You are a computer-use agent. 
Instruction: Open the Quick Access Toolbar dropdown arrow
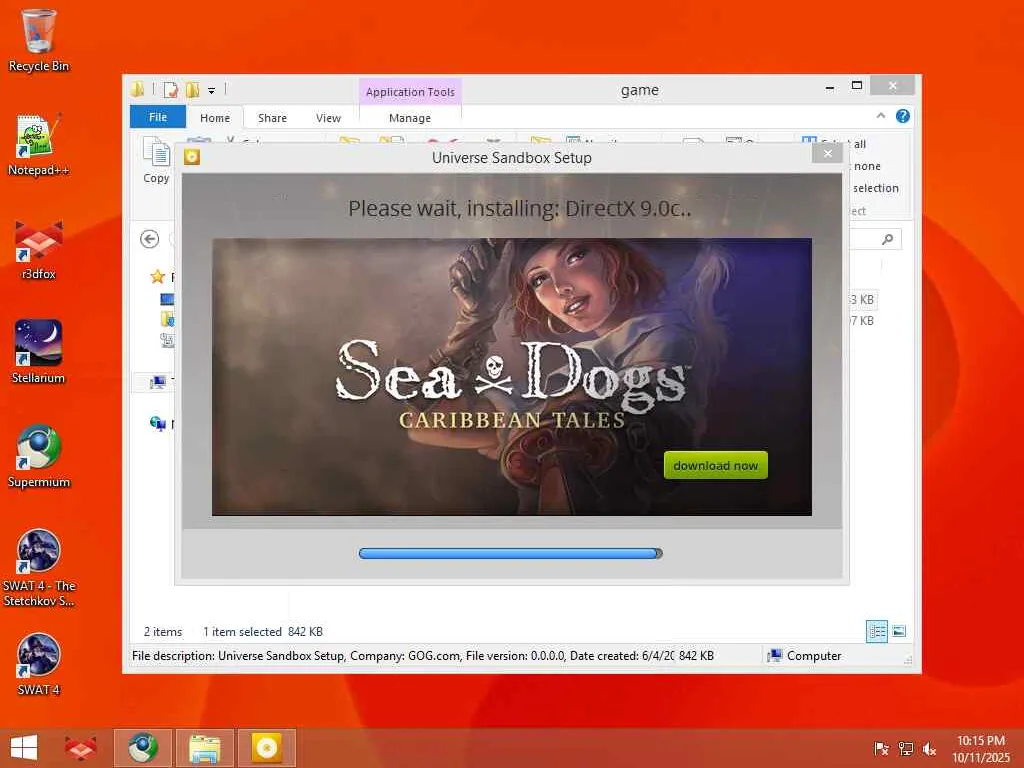[x=211, y=91]
